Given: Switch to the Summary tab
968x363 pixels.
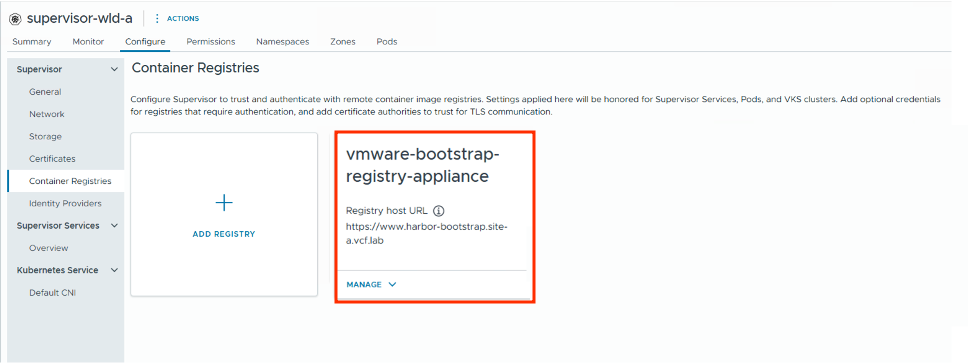Looking at the screenshot, I should (31, 42).
